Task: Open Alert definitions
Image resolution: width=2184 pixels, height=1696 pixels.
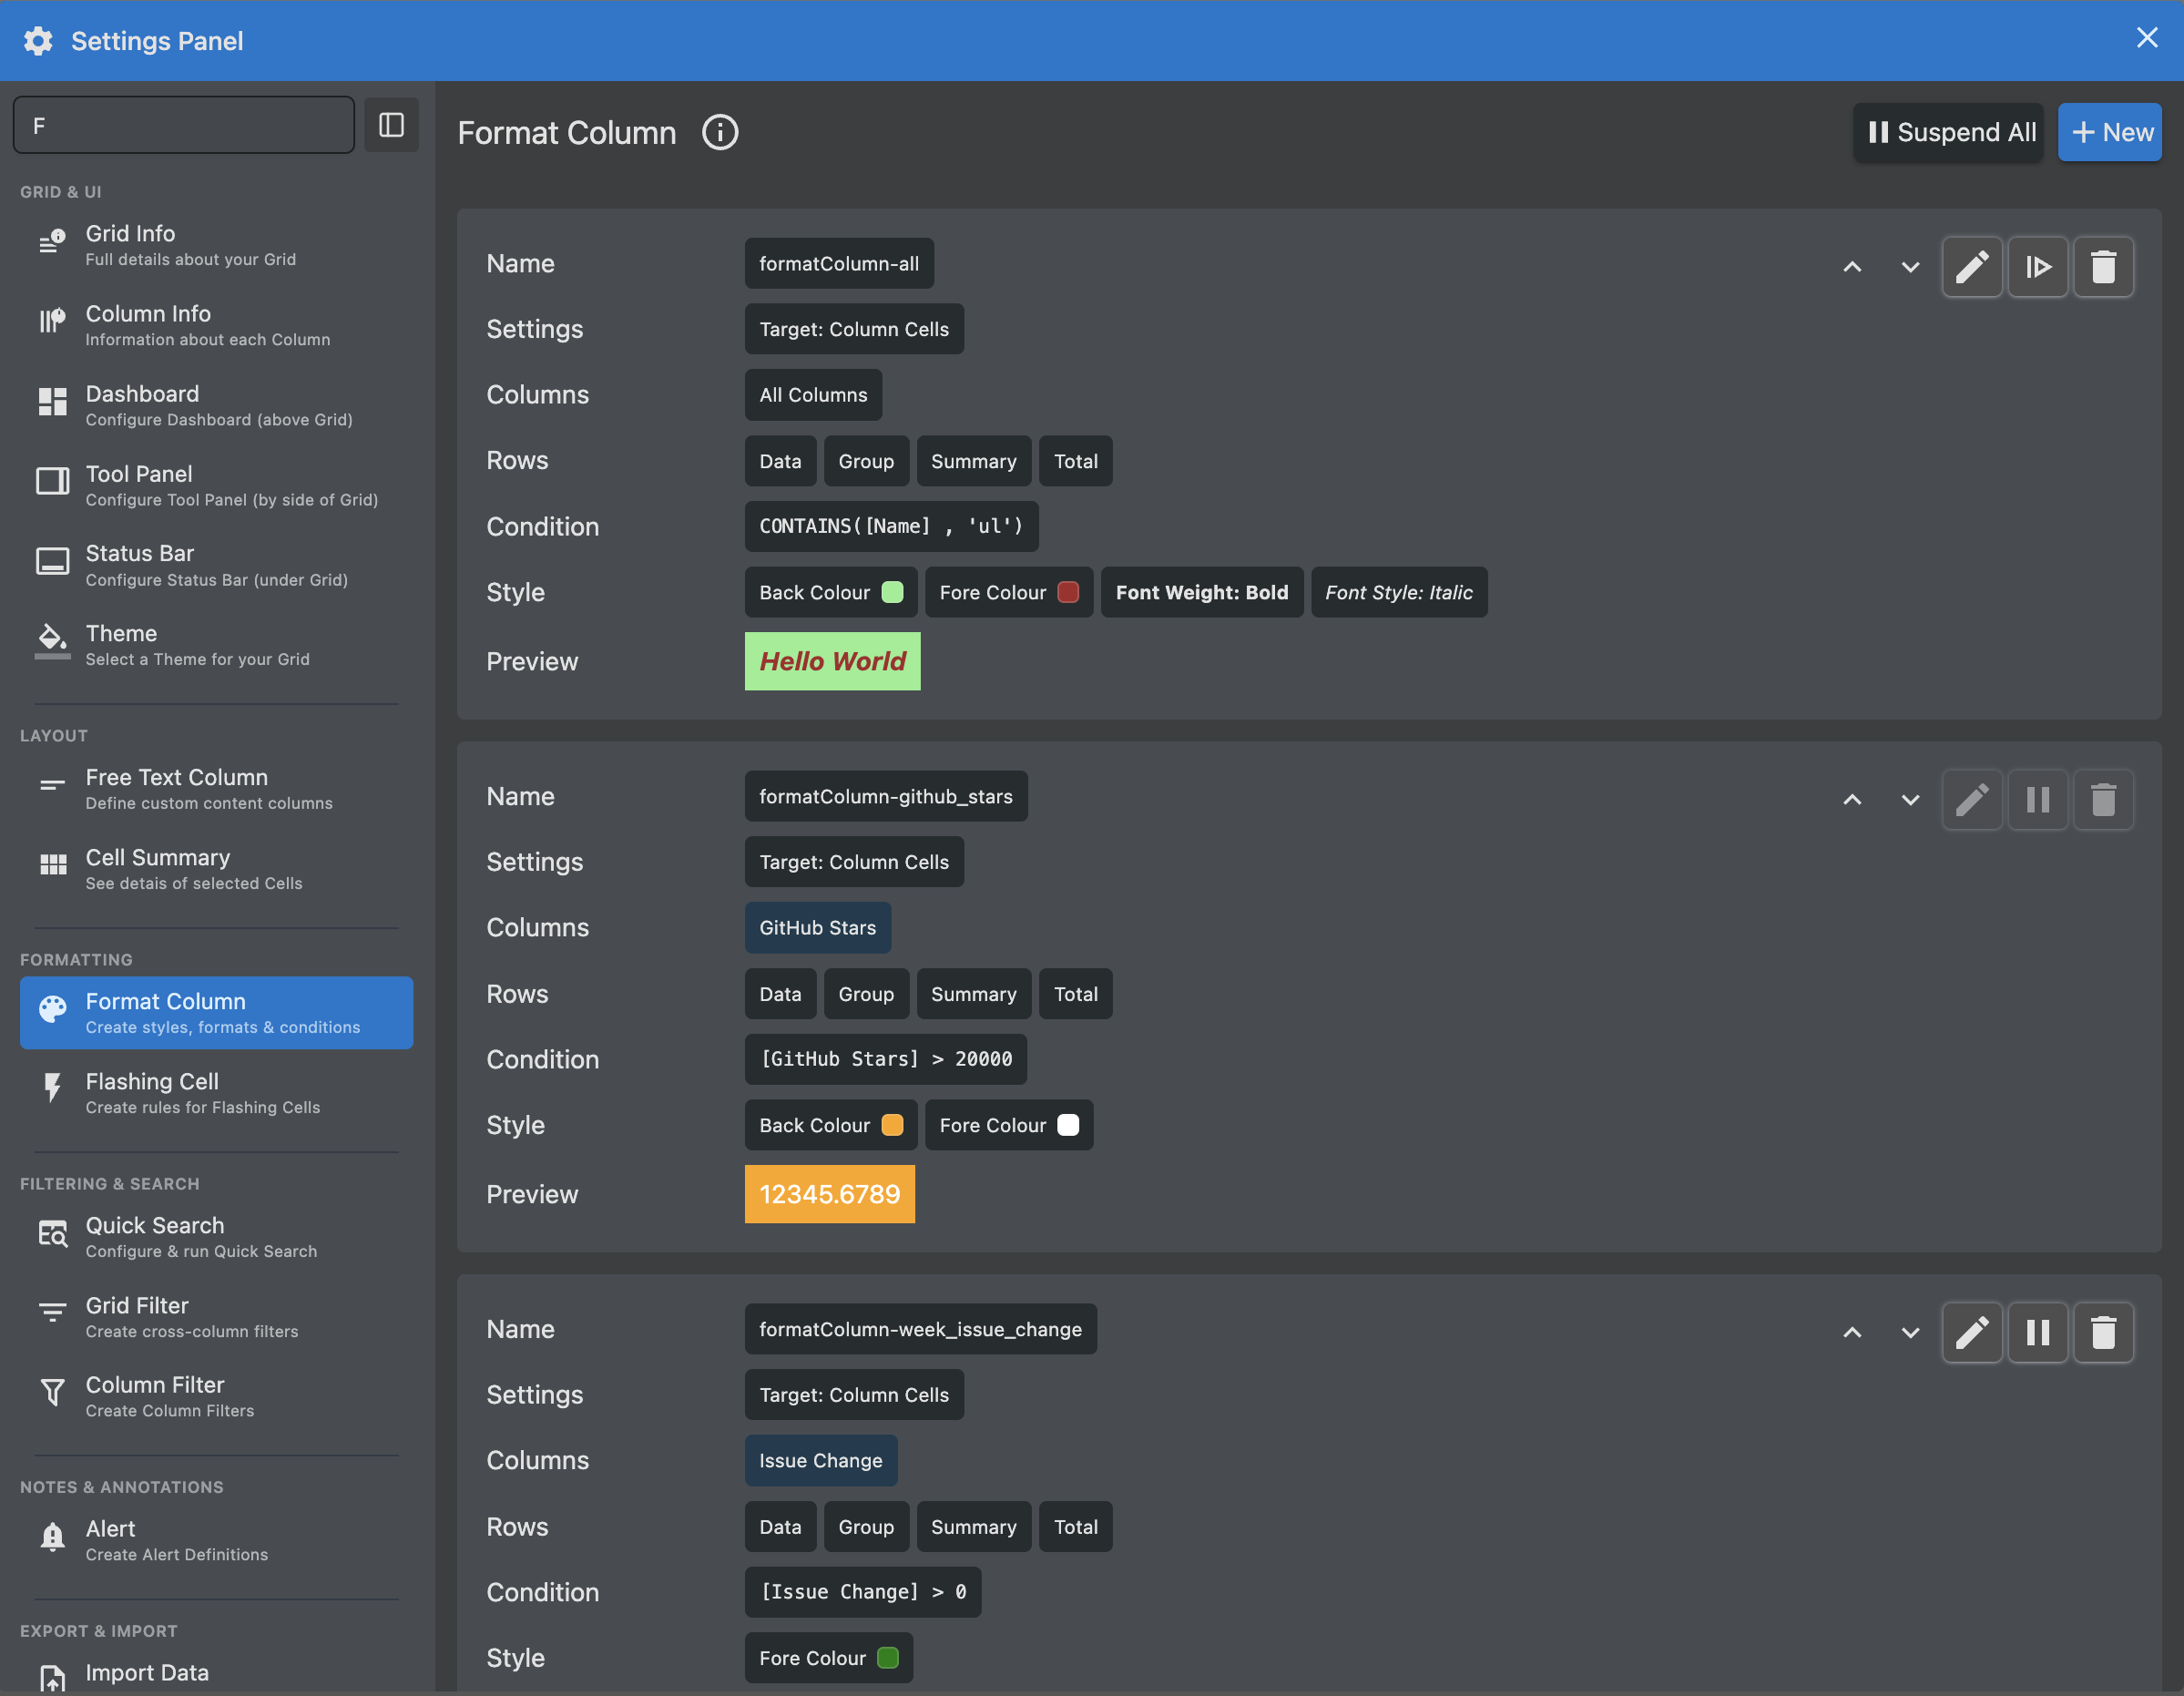Action: tap(216, 1540)
